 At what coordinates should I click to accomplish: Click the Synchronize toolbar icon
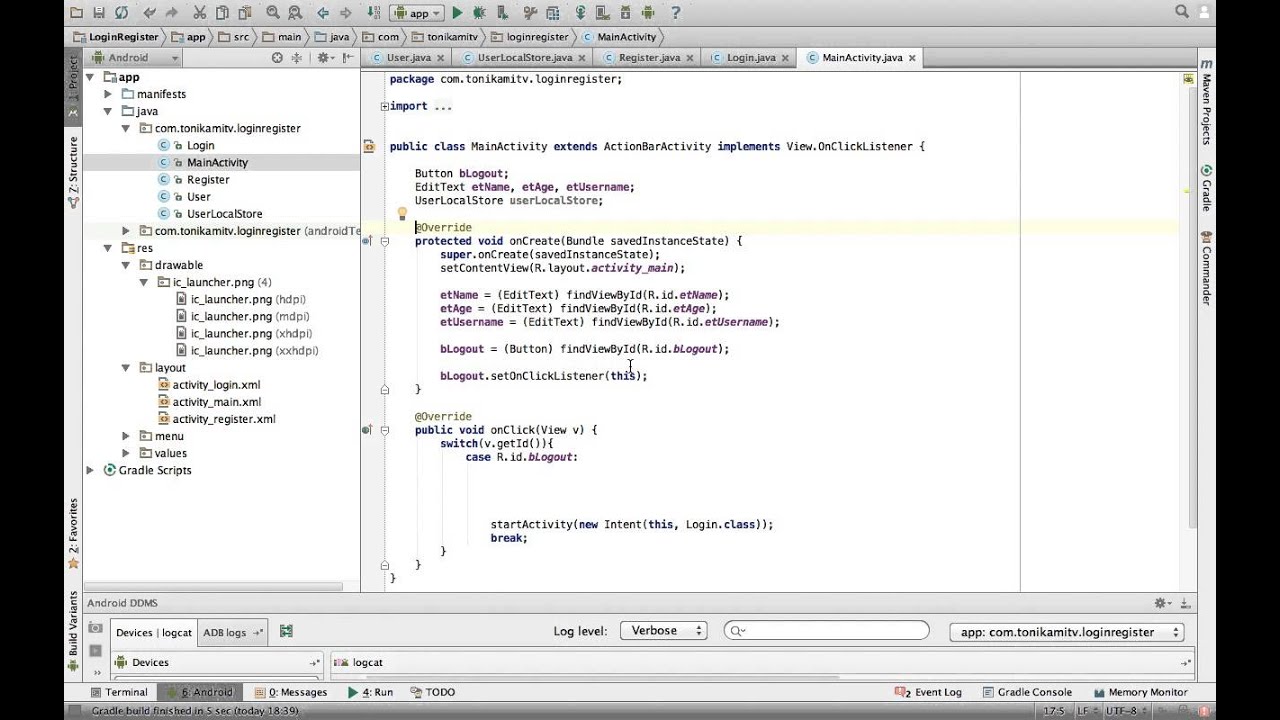coord(121,13)
